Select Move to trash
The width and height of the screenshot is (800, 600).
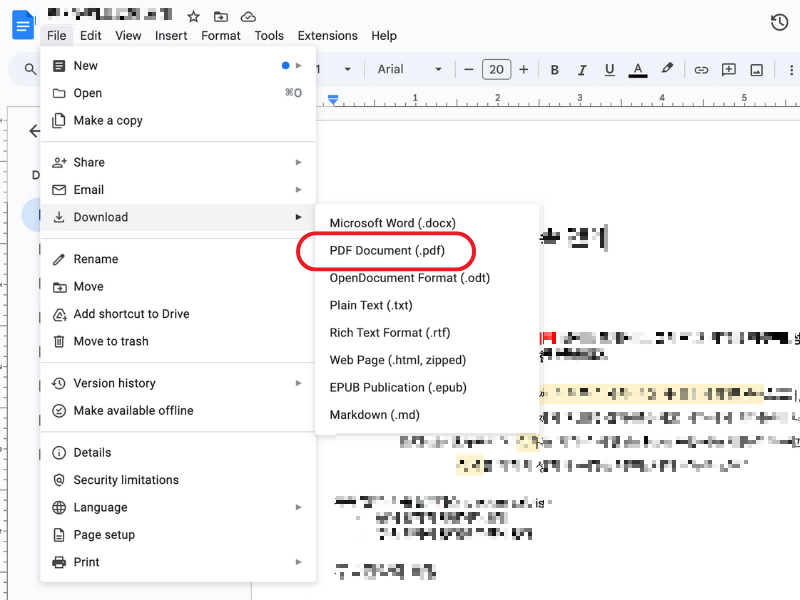pos(178,341)
